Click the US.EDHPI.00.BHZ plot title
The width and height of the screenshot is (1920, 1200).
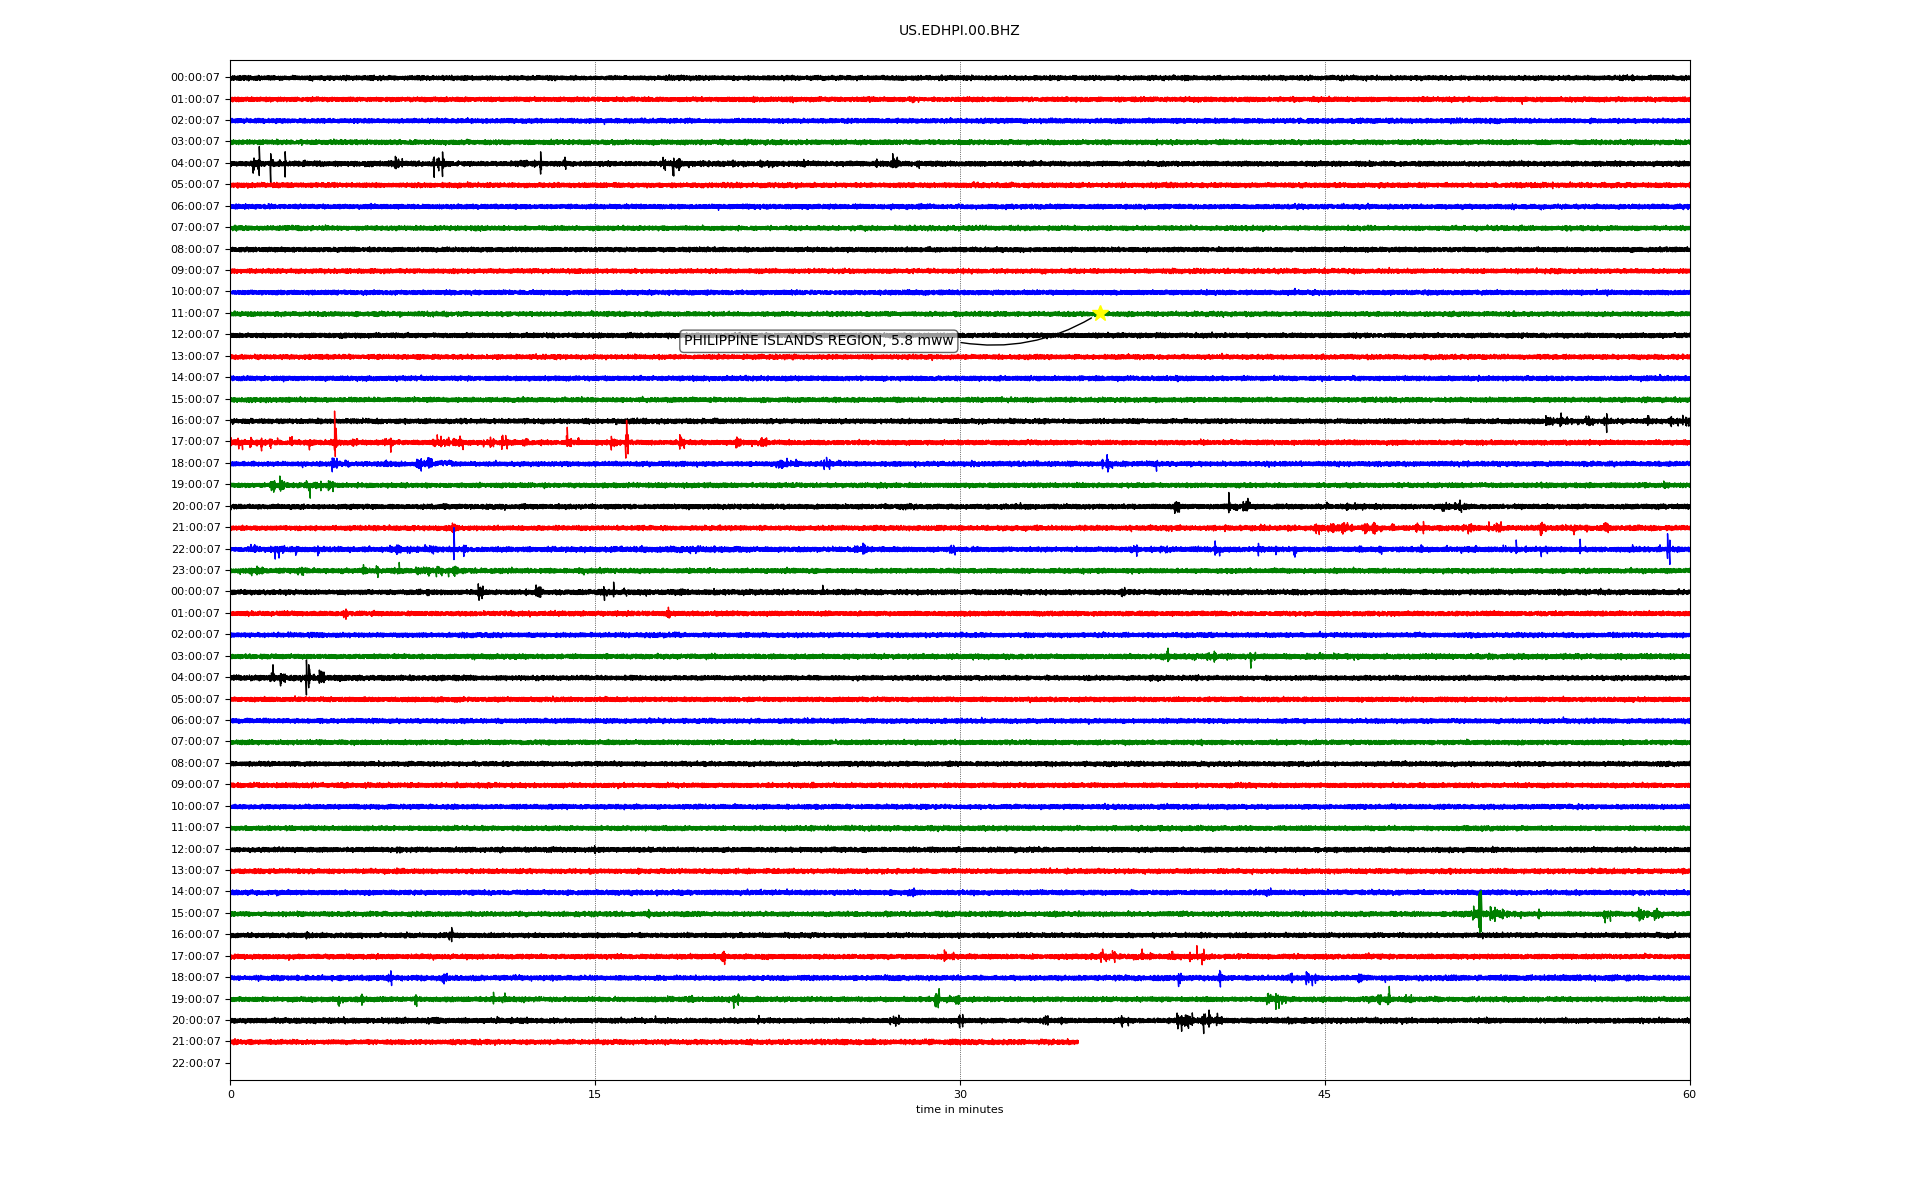click(958, 31)
